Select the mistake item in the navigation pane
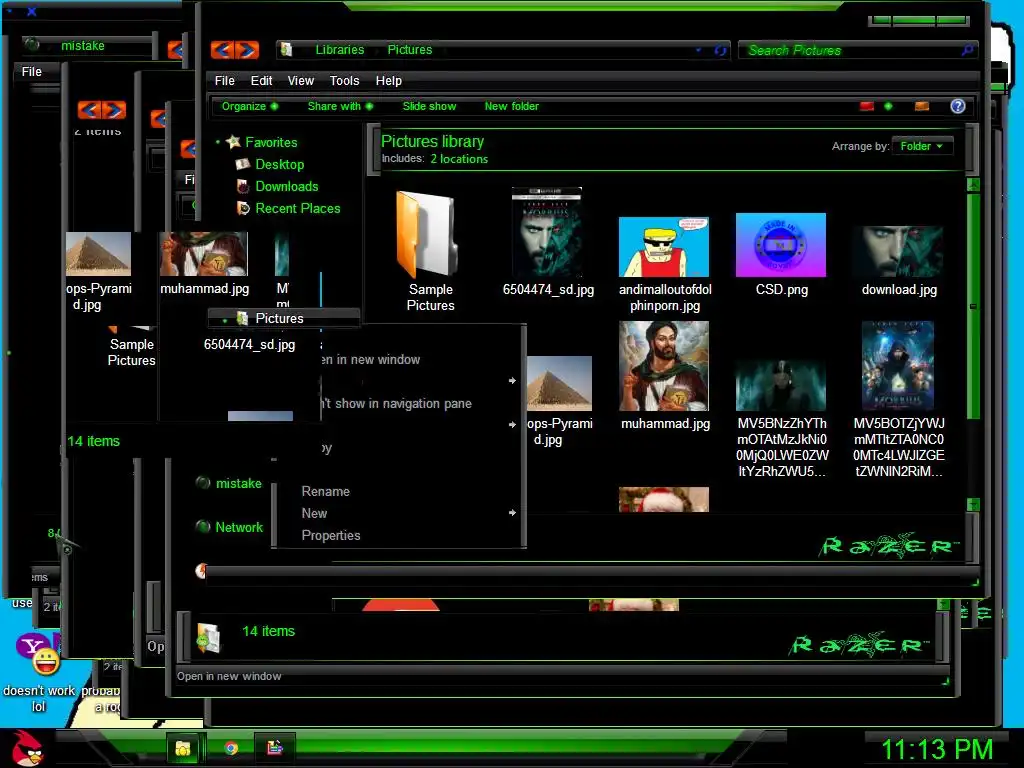 tap(238, 483)
